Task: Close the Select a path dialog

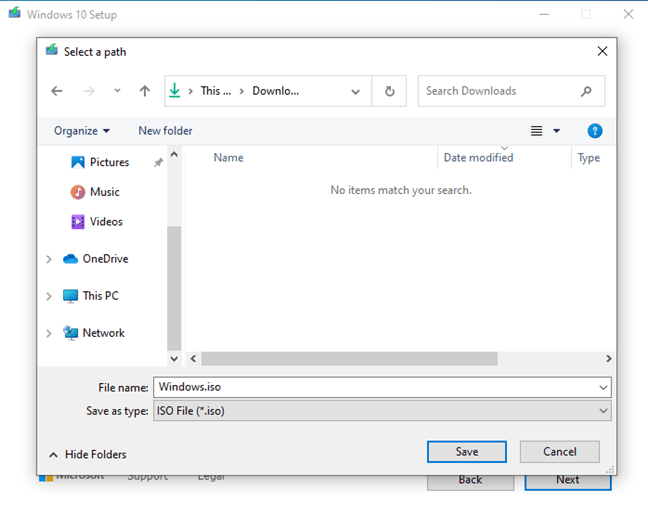Action: pos(602,51)
